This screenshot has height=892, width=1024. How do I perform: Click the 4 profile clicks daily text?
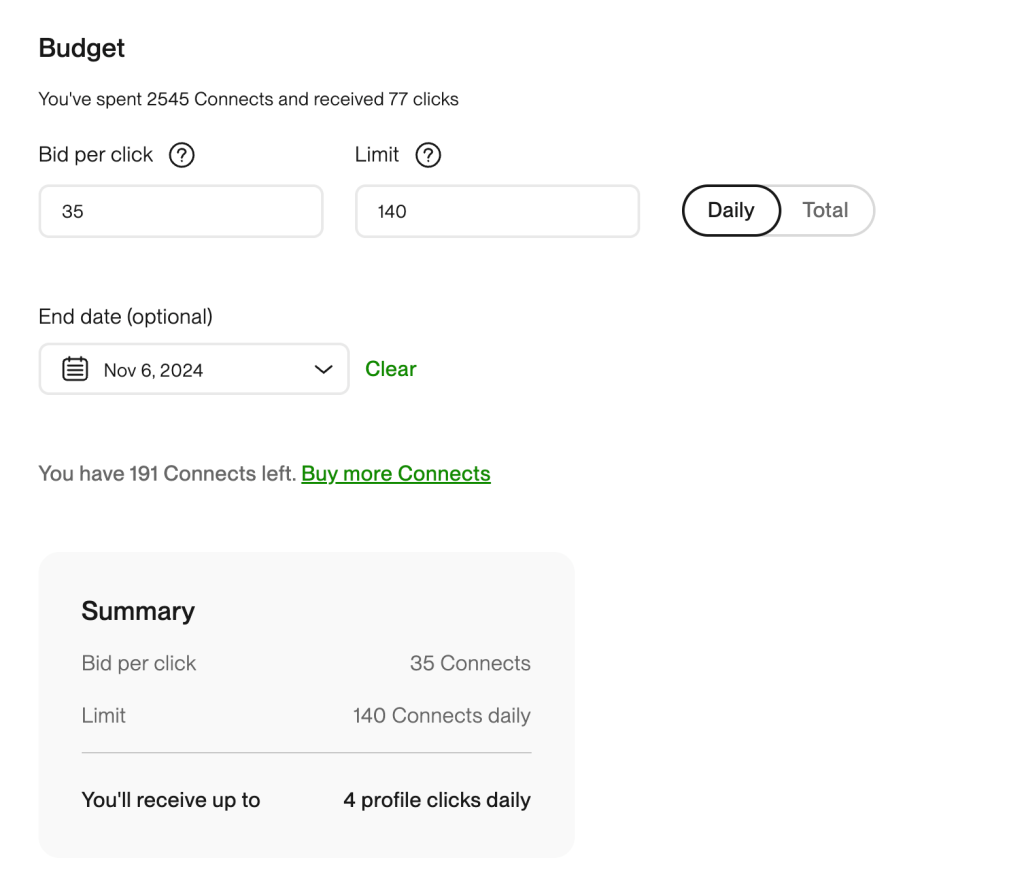coord(437,800)
